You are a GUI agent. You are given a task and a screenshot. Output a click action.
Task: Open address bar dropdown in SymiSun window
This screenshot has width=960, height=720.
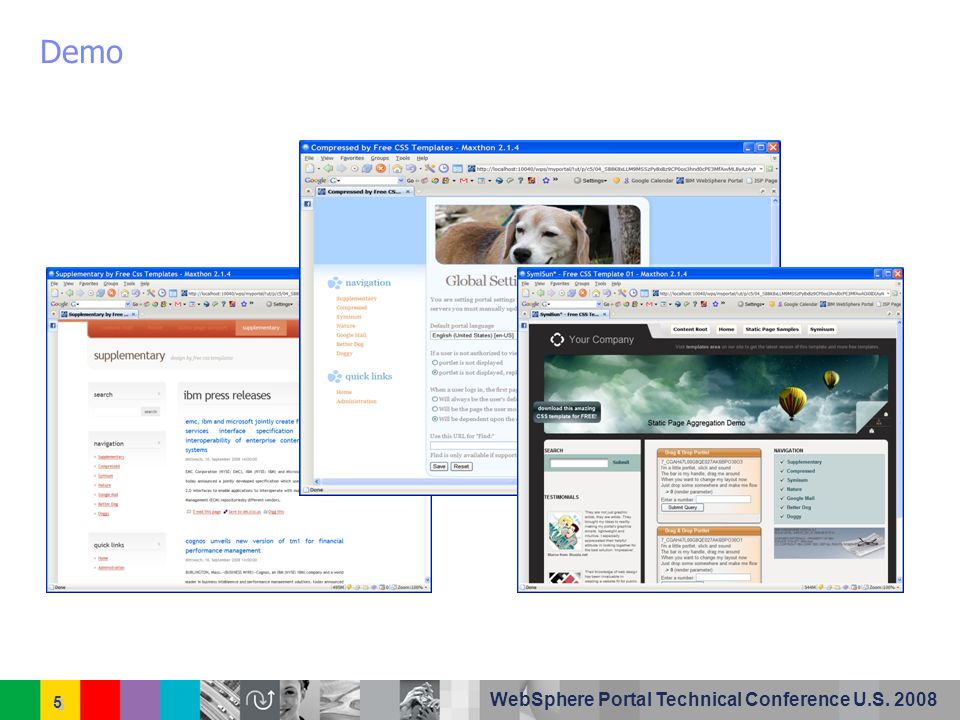click(888, 293)
